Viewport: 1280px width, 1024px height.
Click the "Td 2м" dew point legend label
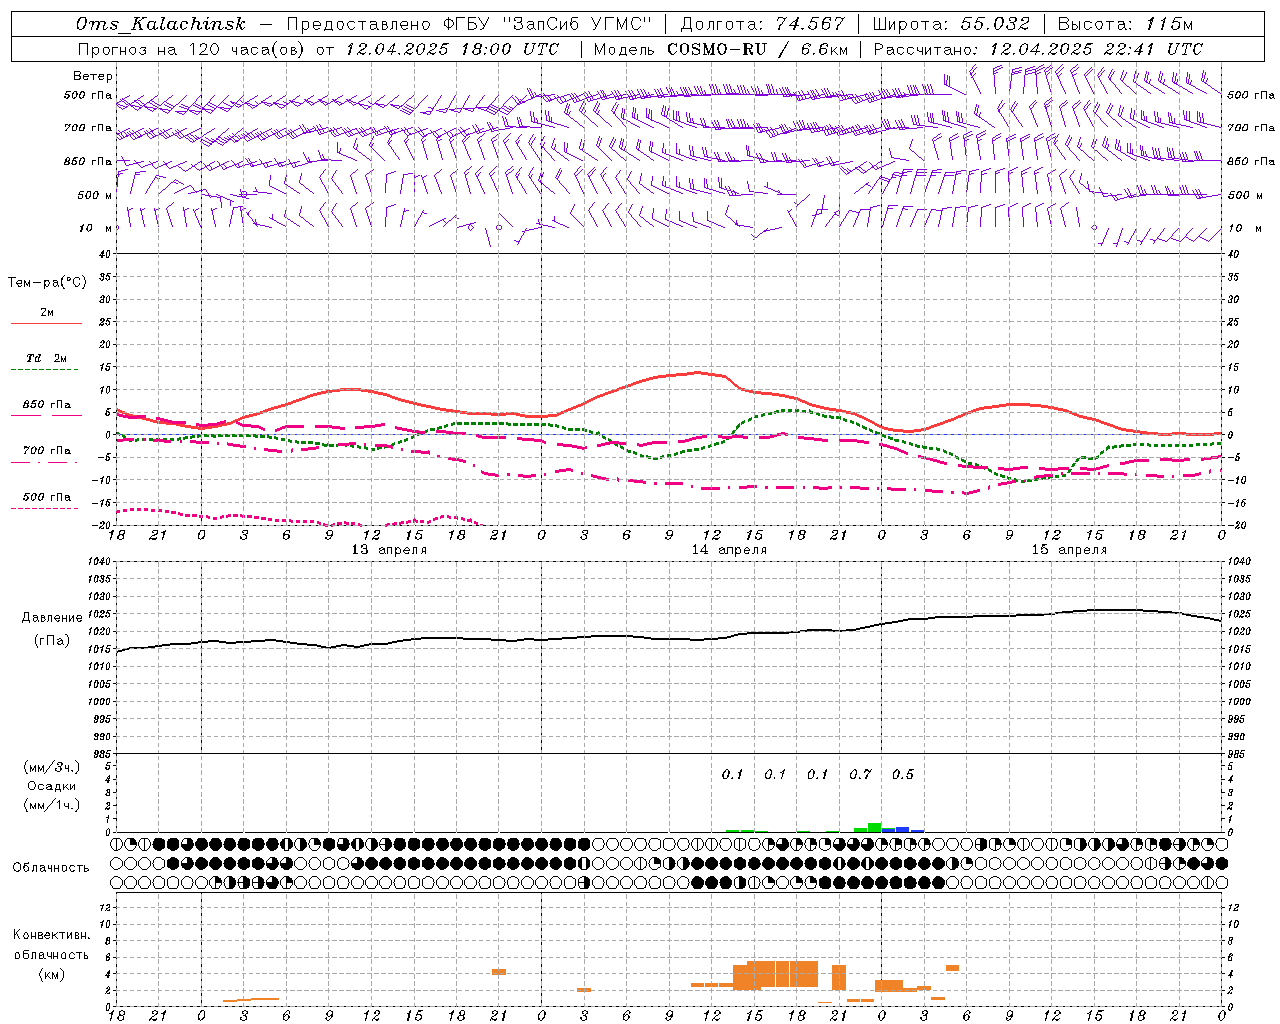click(46, 358)
